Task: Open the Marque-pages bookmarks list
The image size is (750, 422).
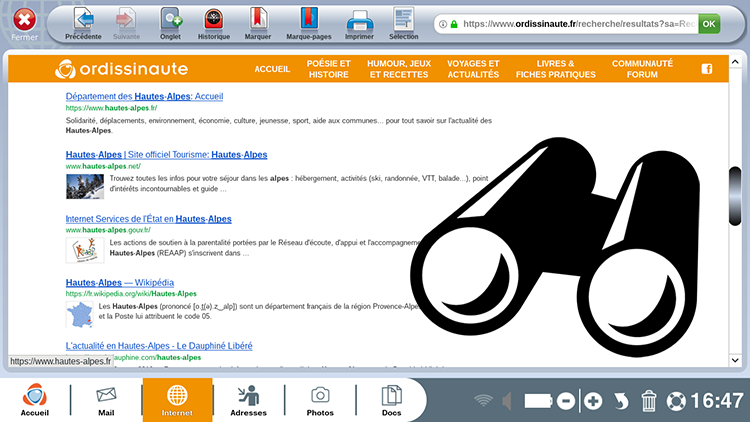Action: 309,24
